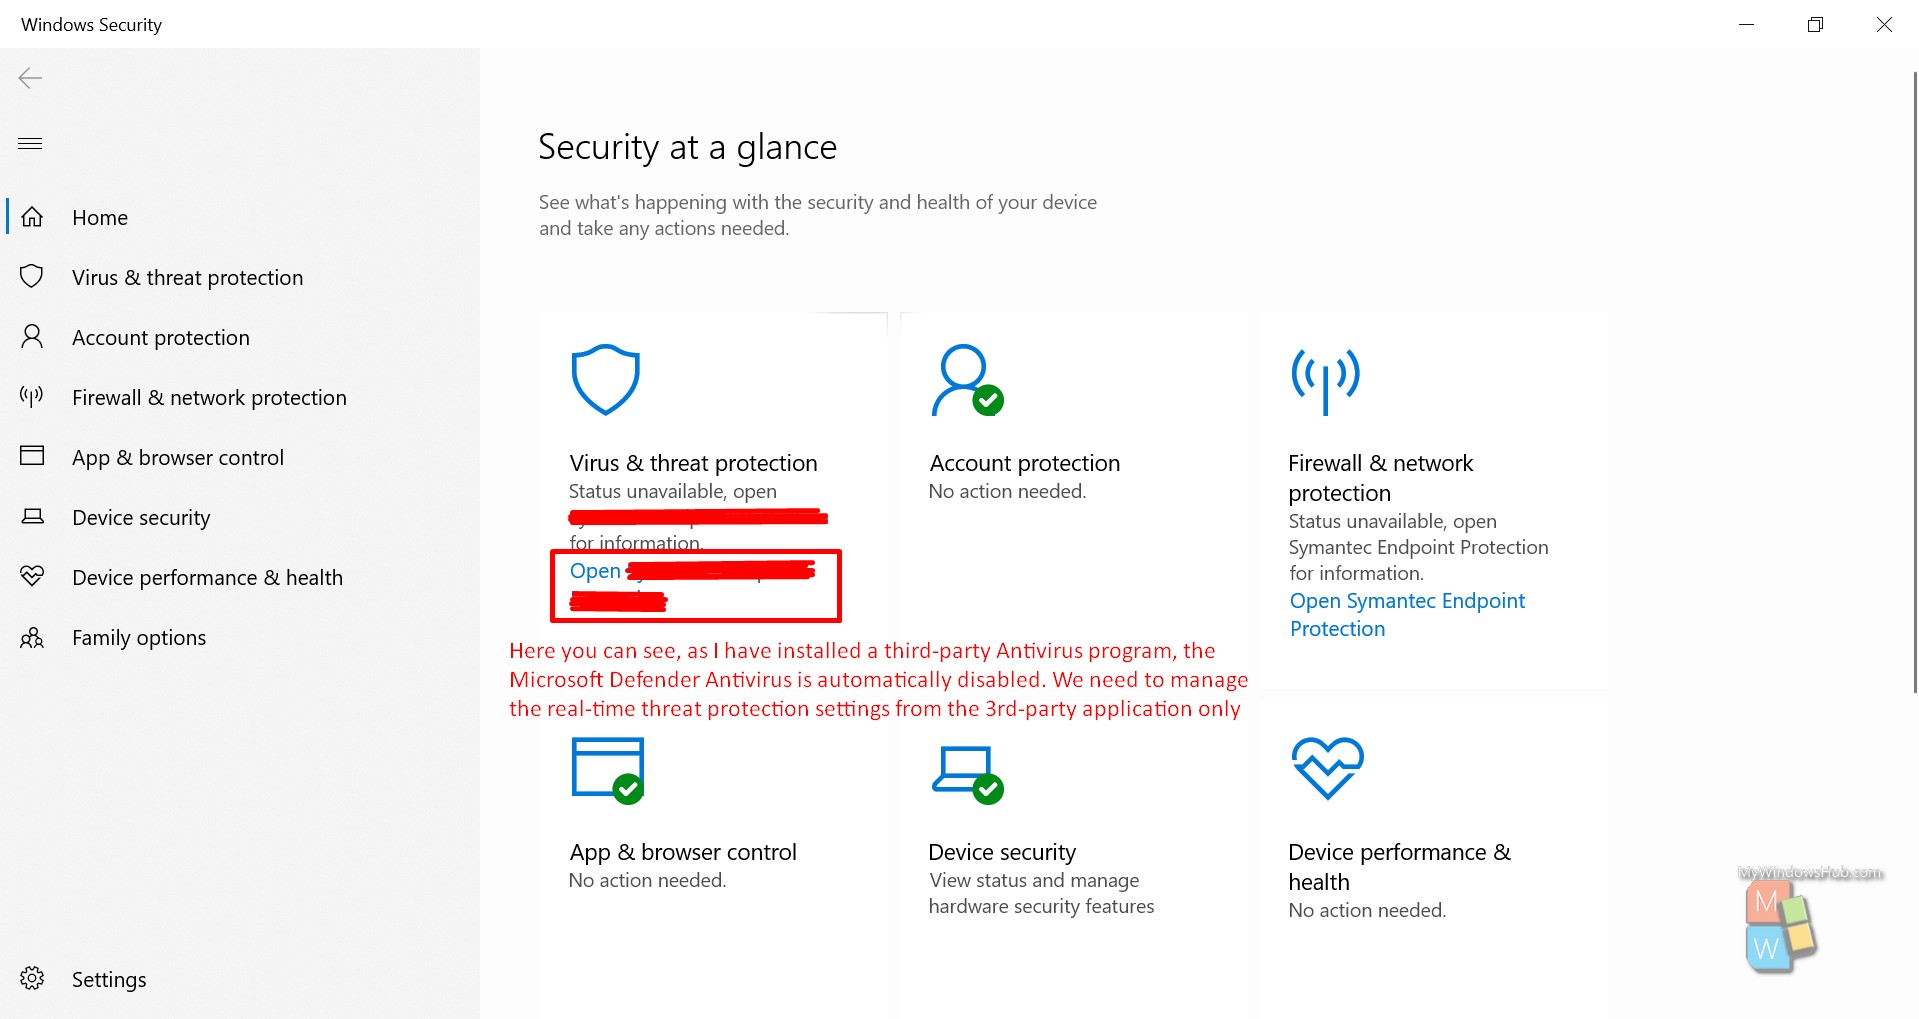Screen dimensions: 1919x1019
Task: Click the Account protection person icon in sidebar
Action: coord(33,336)
